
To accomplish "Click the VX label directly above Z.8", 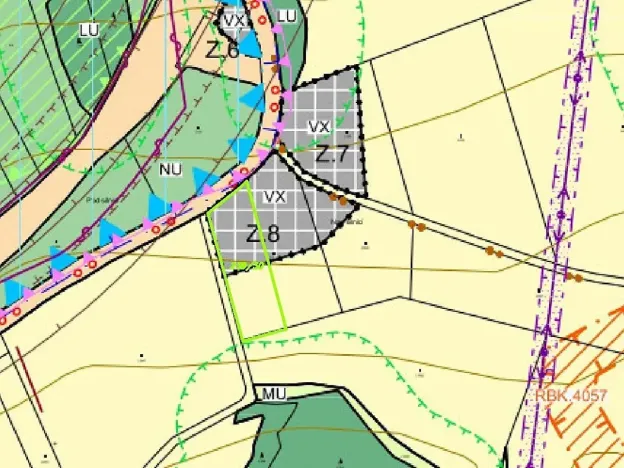I will [x=275, y=197].
